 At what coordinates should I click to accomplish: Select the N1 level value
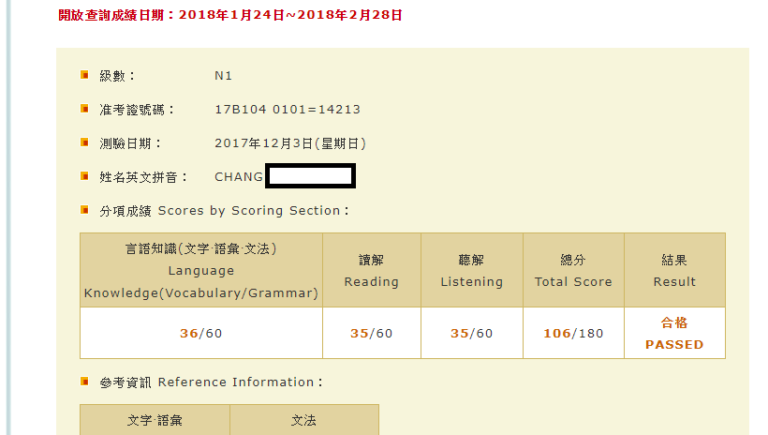(x=224, y=76)
